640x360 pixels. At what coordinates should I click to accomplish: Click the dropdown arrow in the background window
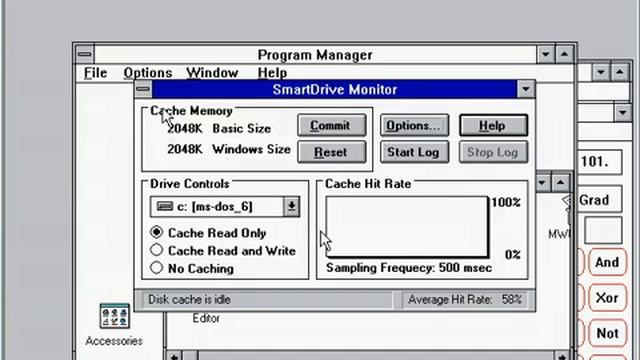click(622, 112)
